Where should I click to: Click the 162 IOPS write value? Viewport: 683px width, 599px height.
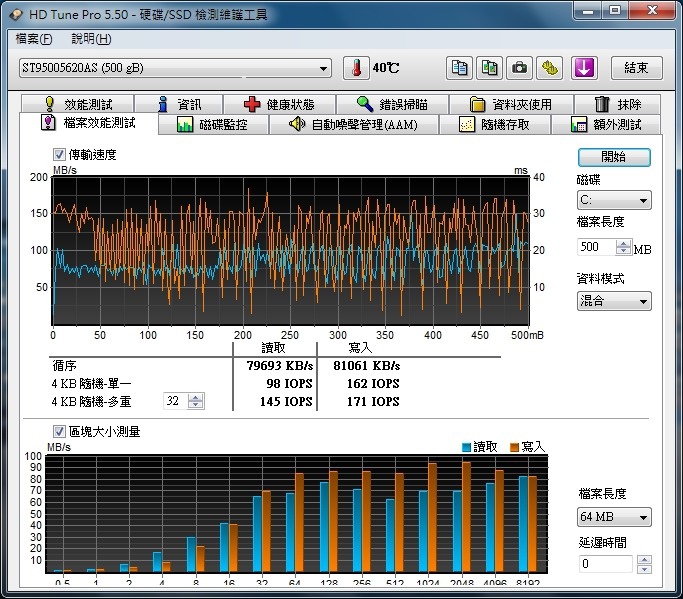pos(373,383)
